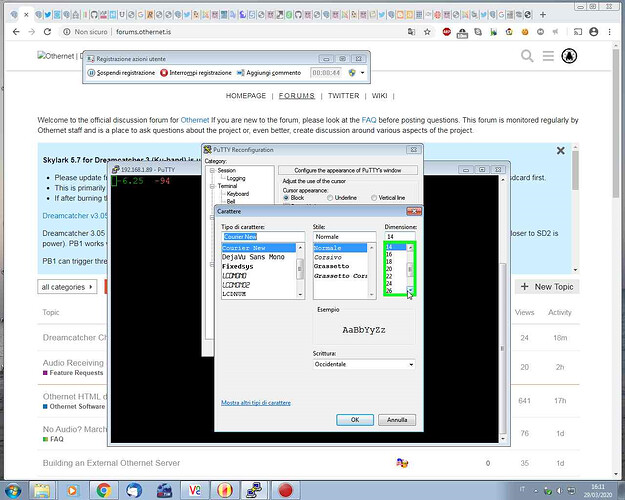Open Windows Explorer from the taskbar
The width and height of the screenshot is (625, 500).
(x=41, y=490)
